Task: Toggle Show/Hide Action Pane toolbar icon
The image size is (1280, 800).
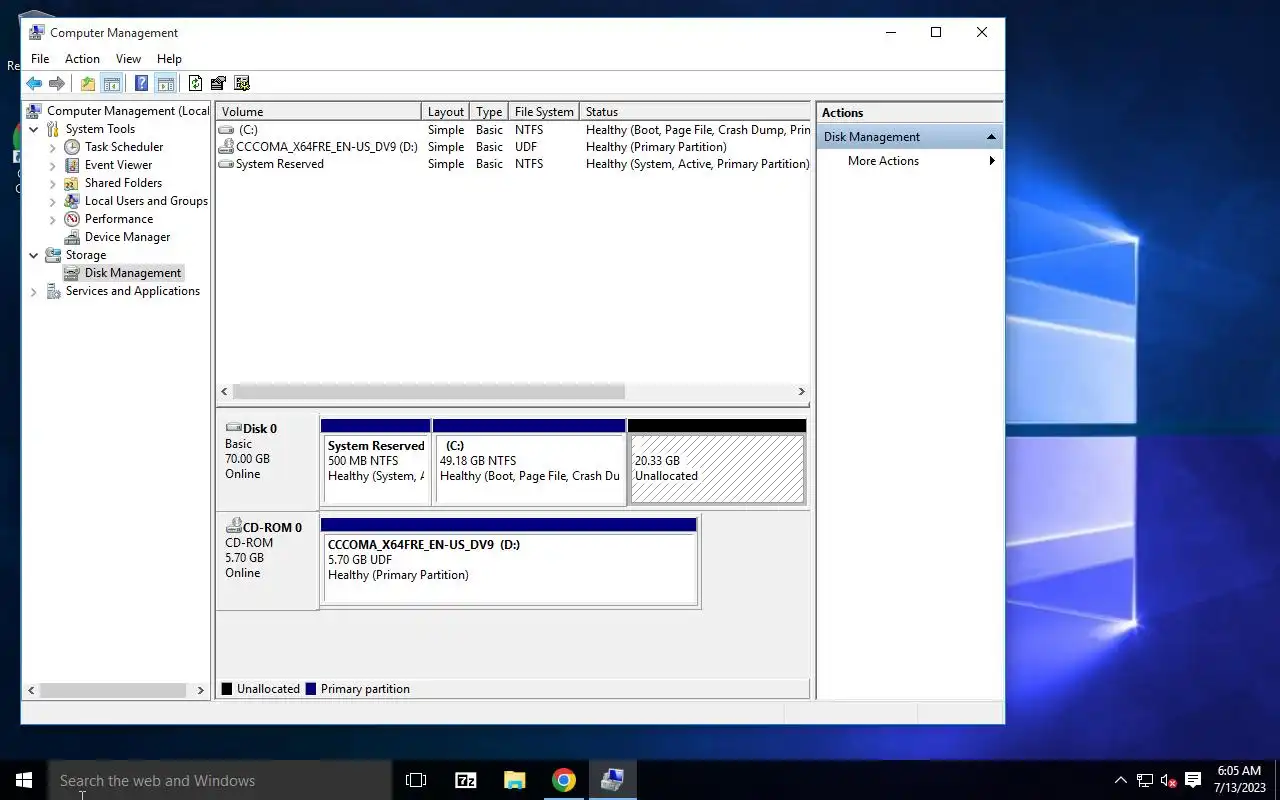Action: pyautogui.click(x=166, y=84)
